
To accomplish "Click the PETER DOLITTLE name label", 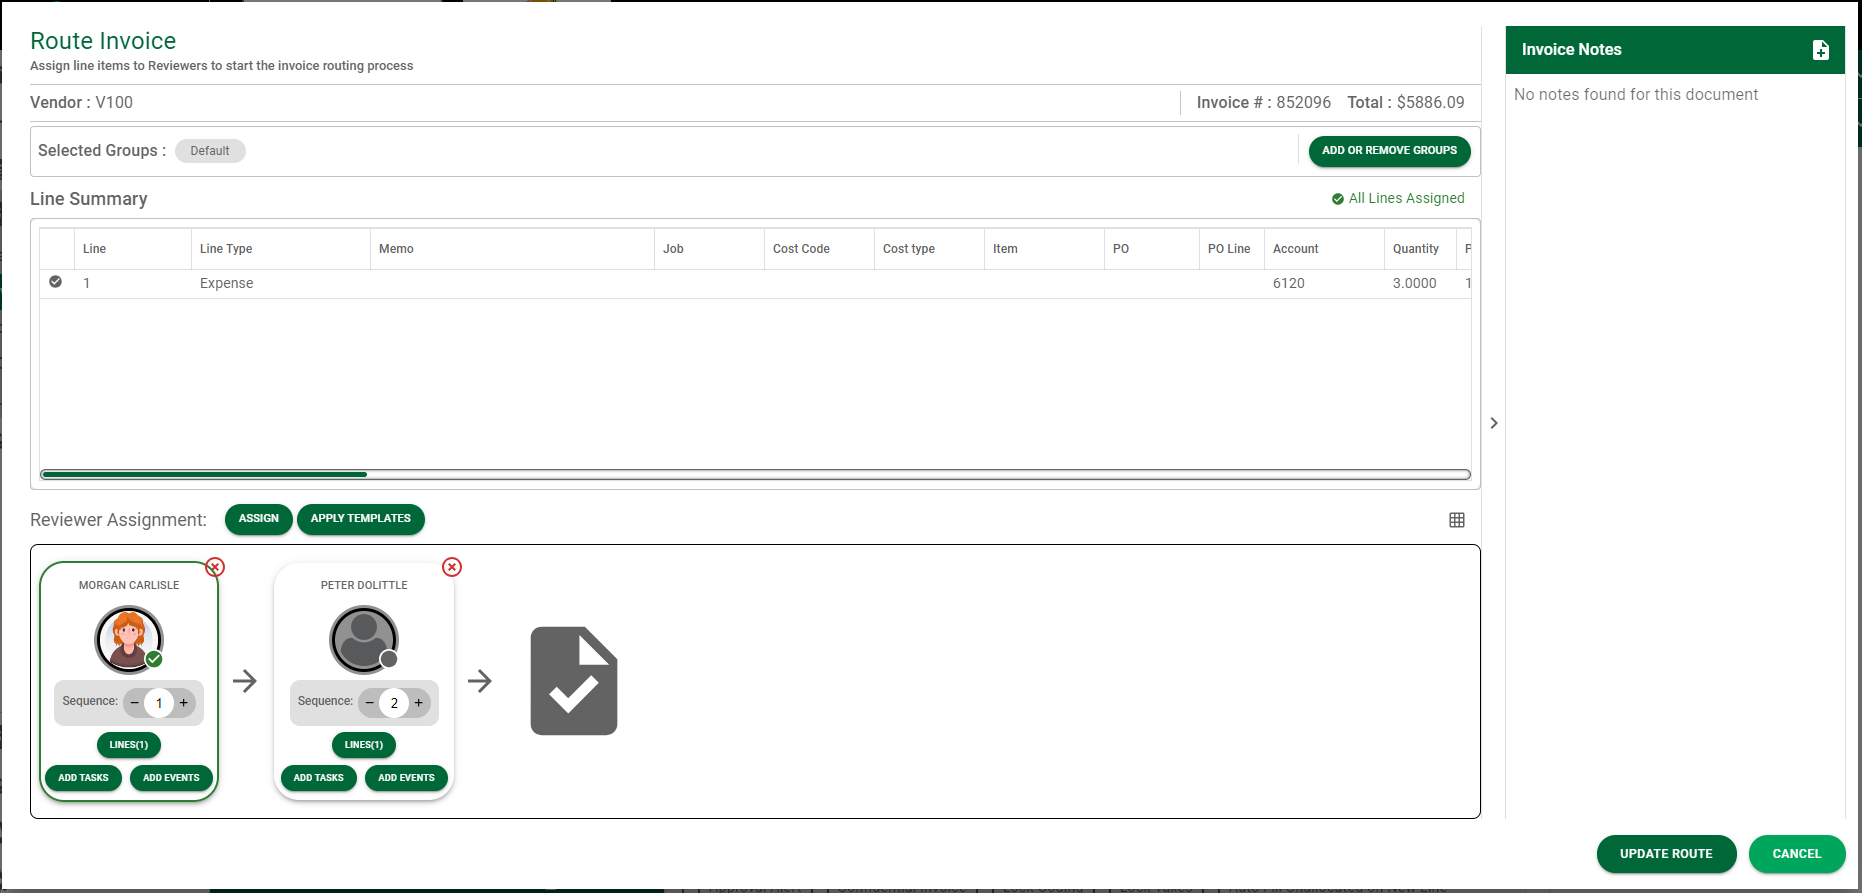I will [x=364, y=585].
